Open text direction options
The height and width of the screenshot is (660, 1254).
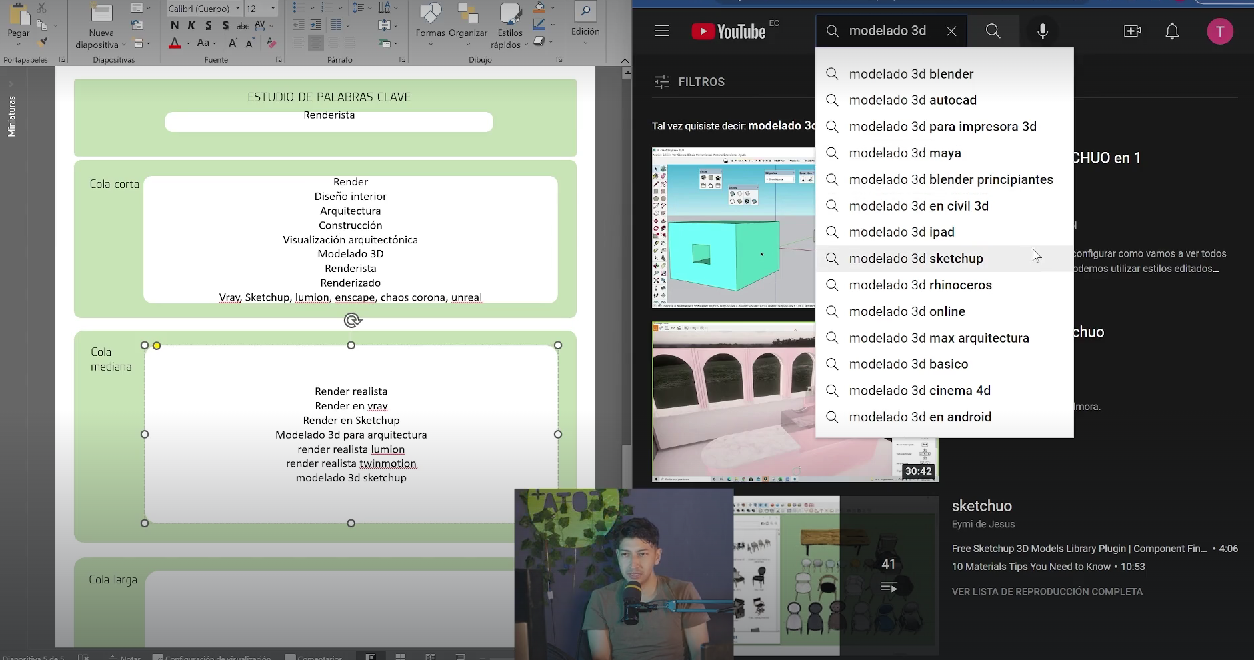pyautogui.click(x=386, y=8)
